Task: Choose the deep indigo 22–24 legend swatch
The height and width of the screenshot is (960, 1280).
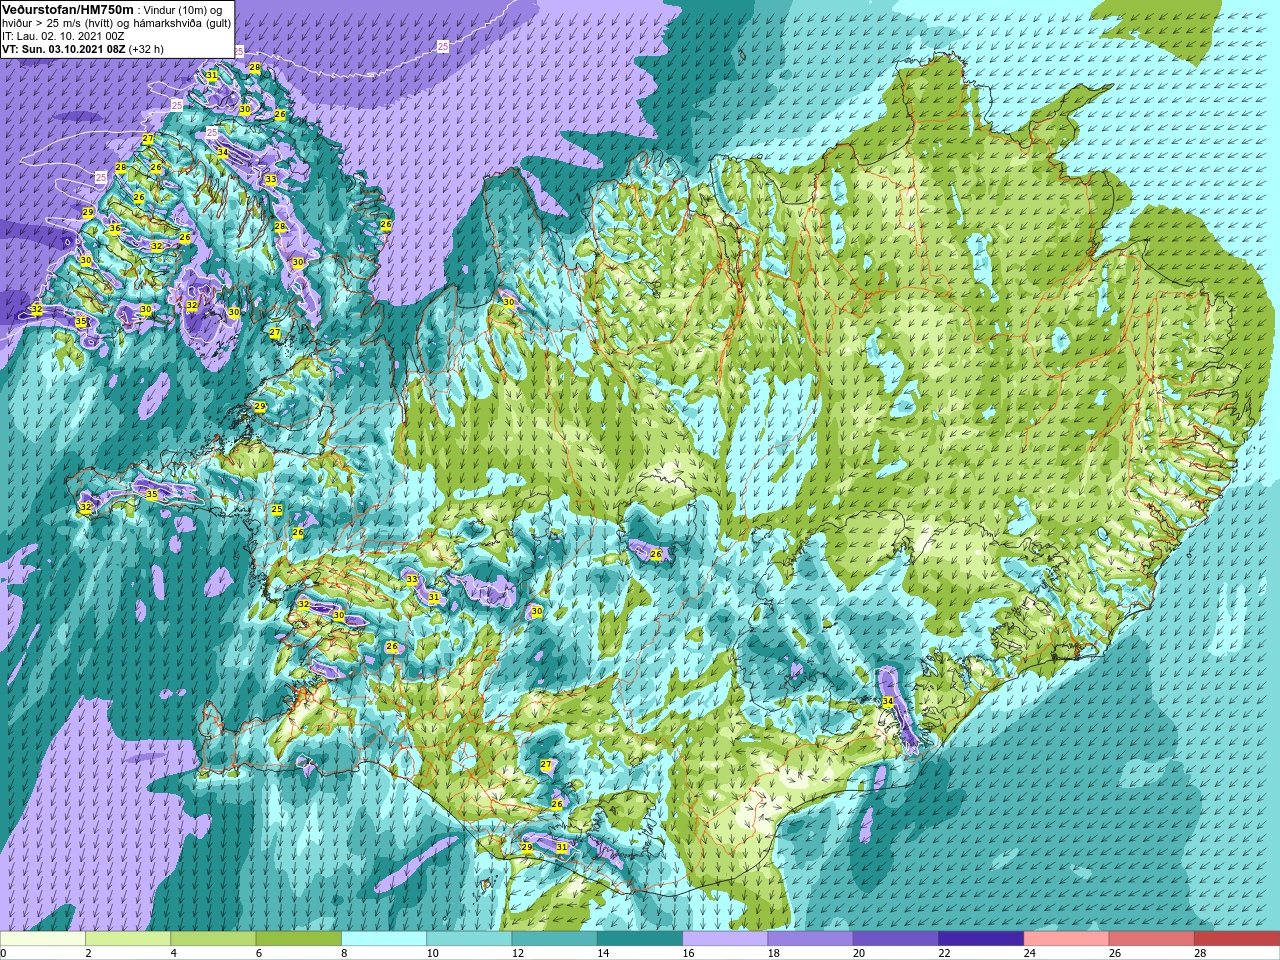Action: click(980, 939)
